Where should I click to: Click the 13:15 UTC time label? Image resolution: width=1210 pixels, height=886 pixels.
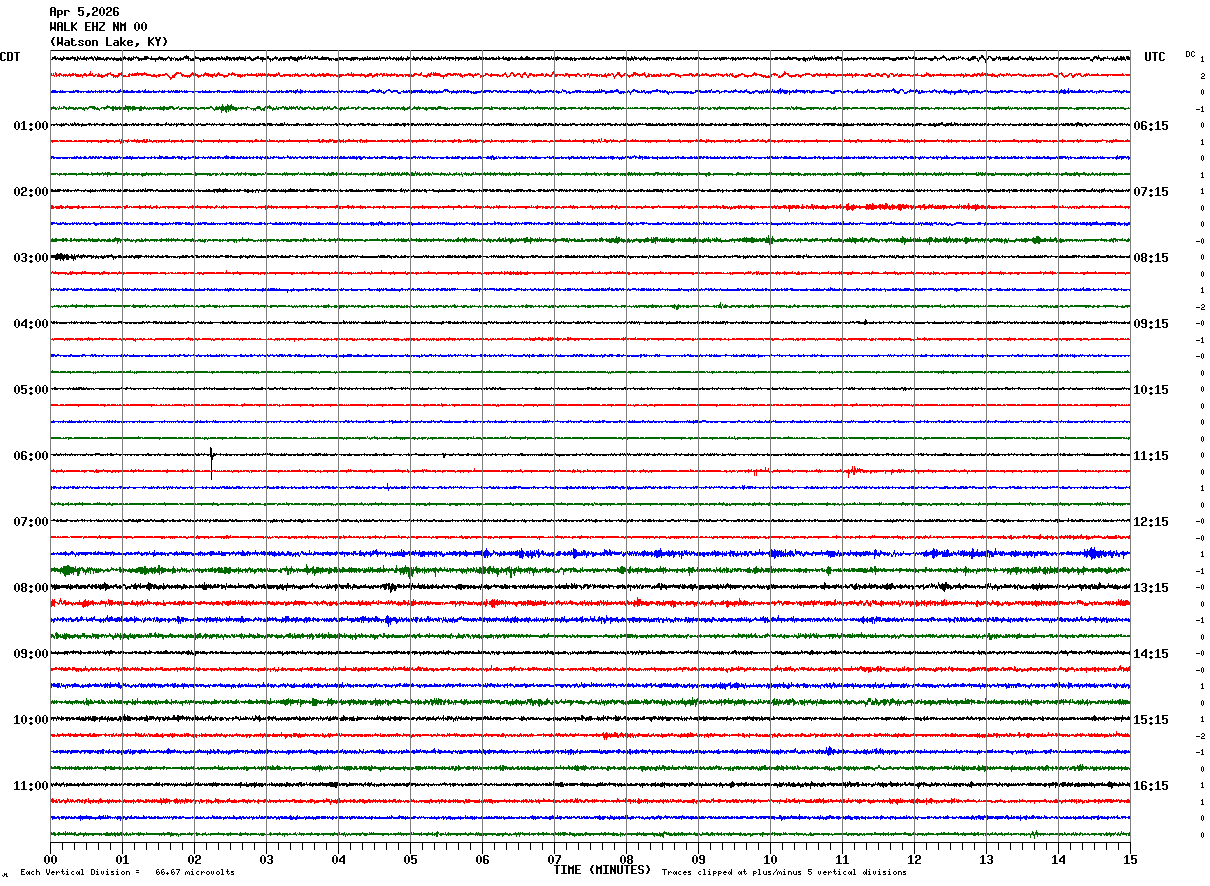(1151, 588)
